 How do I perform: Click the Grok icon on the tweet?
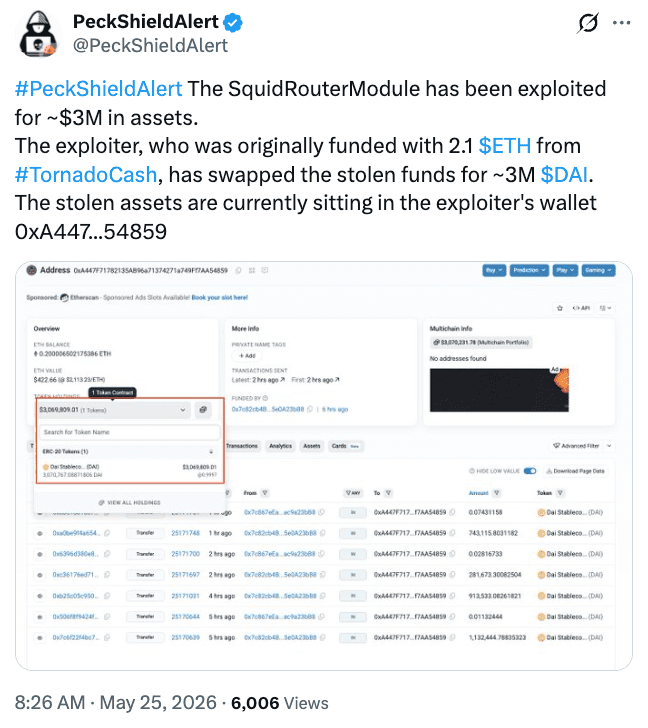coord(588,22)
